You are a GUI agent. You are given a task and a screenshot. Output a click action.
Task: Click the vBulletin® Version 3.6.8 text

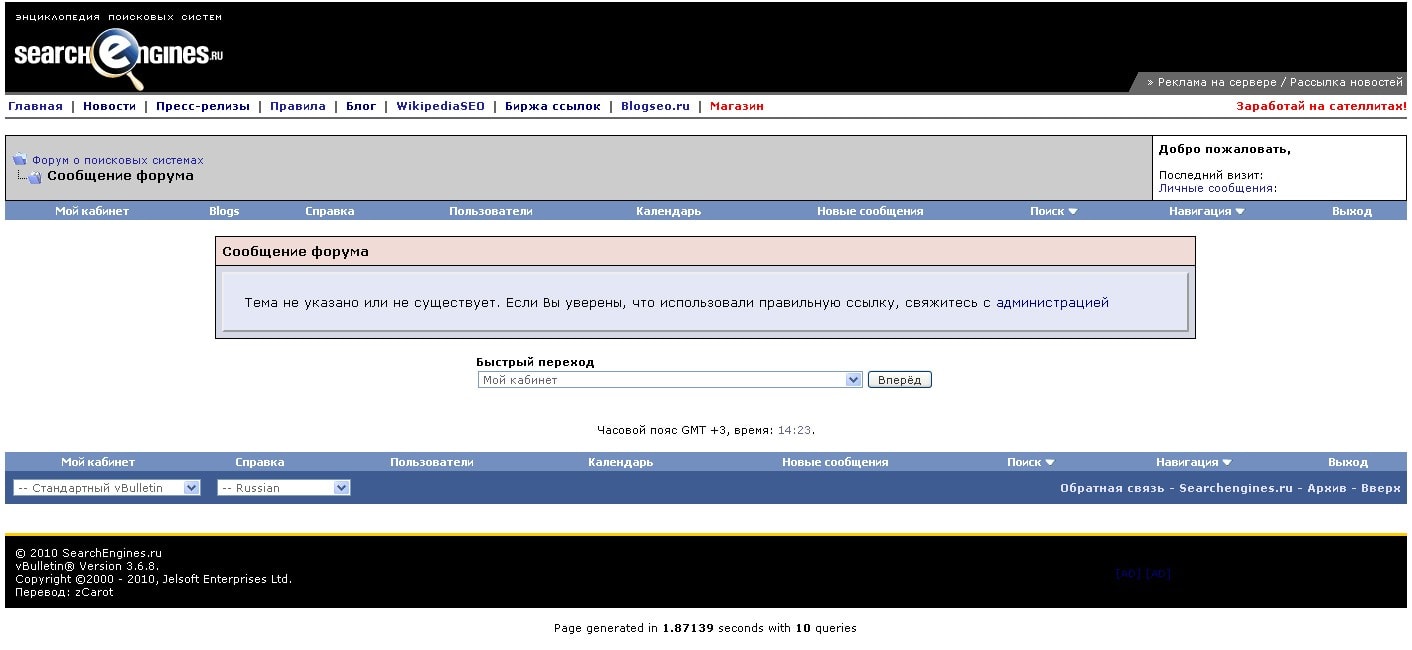pyautogui.click(x=87, y=566)
